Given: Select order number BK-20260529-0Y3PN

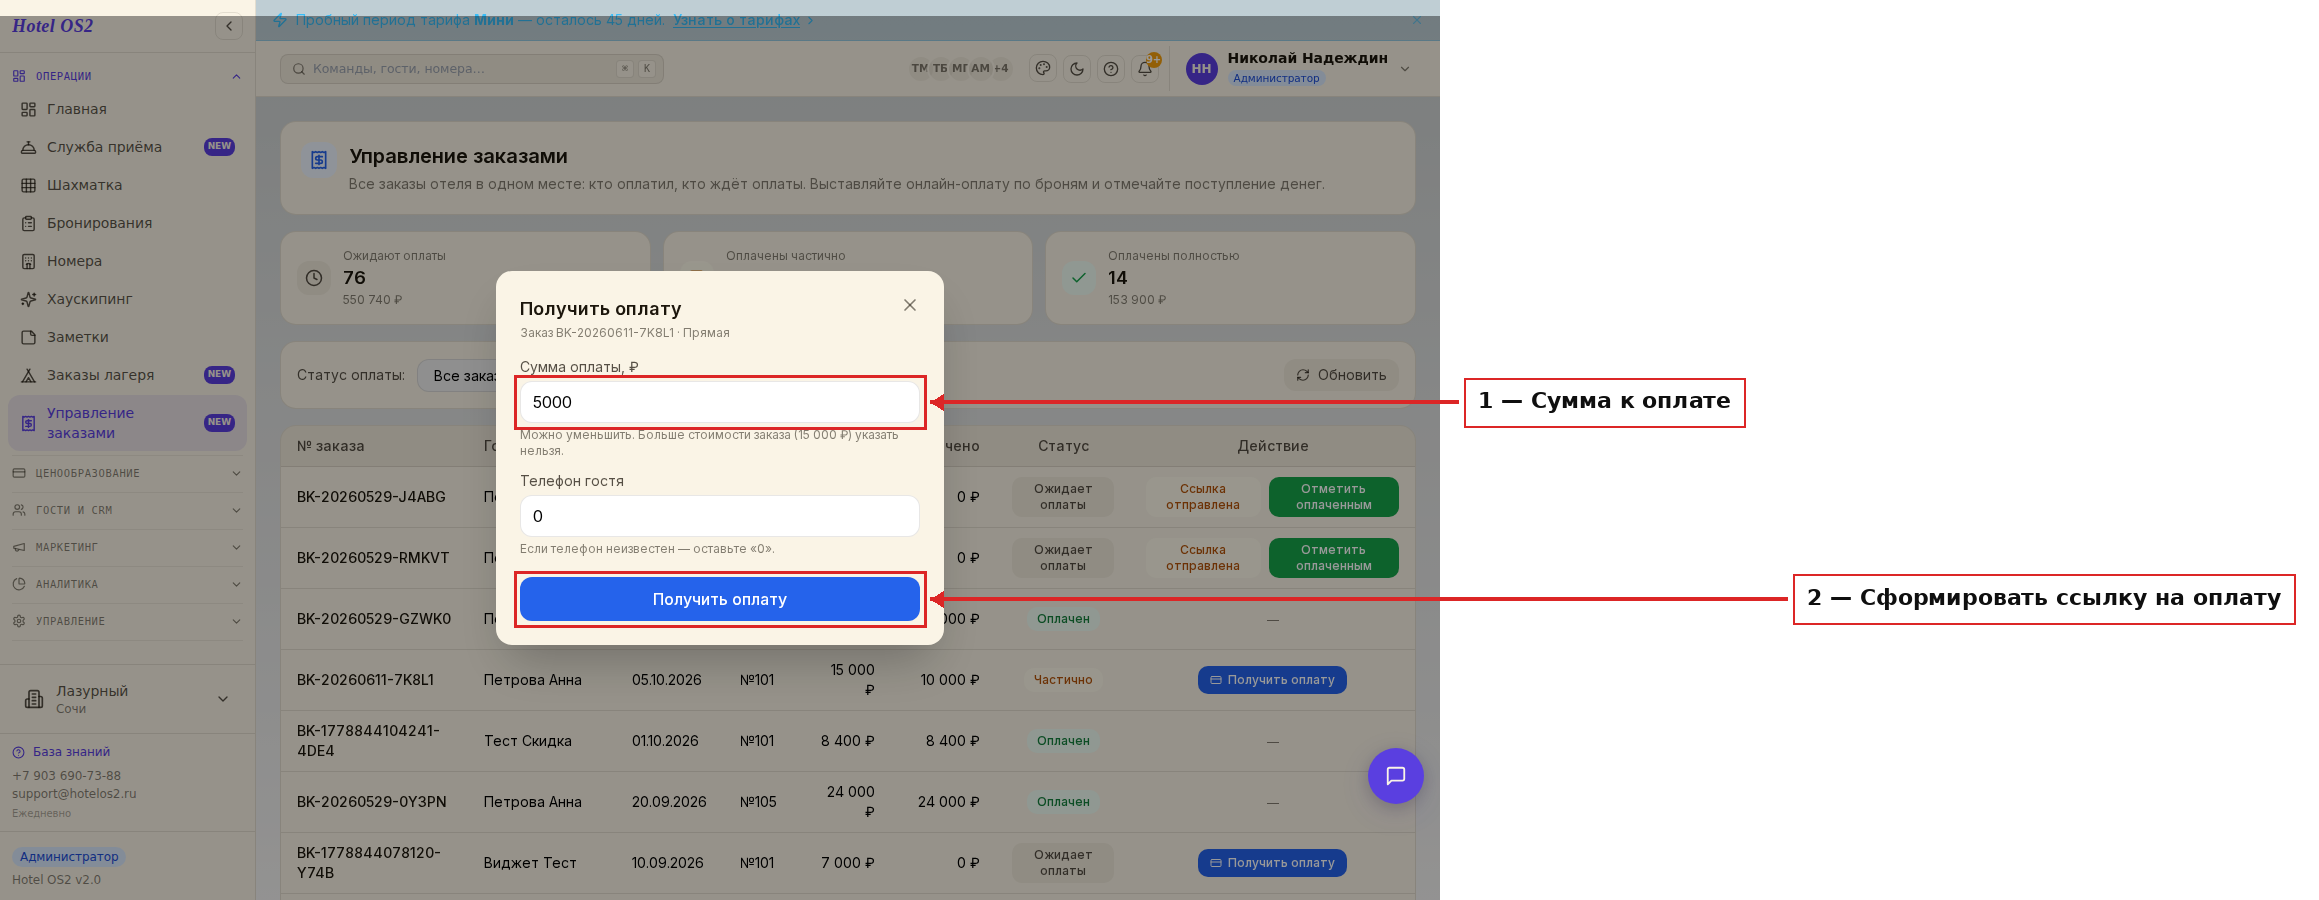Looking at the screenshot, I should [372, 802].
